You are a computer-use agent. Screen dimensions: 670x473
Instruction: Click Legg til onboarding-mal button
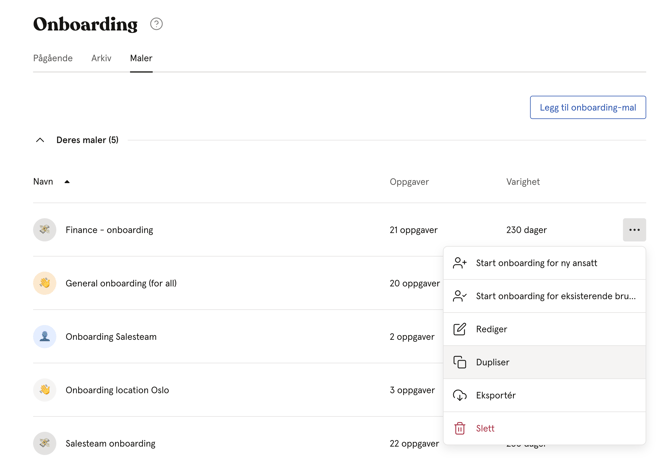[x=588, y=107]
